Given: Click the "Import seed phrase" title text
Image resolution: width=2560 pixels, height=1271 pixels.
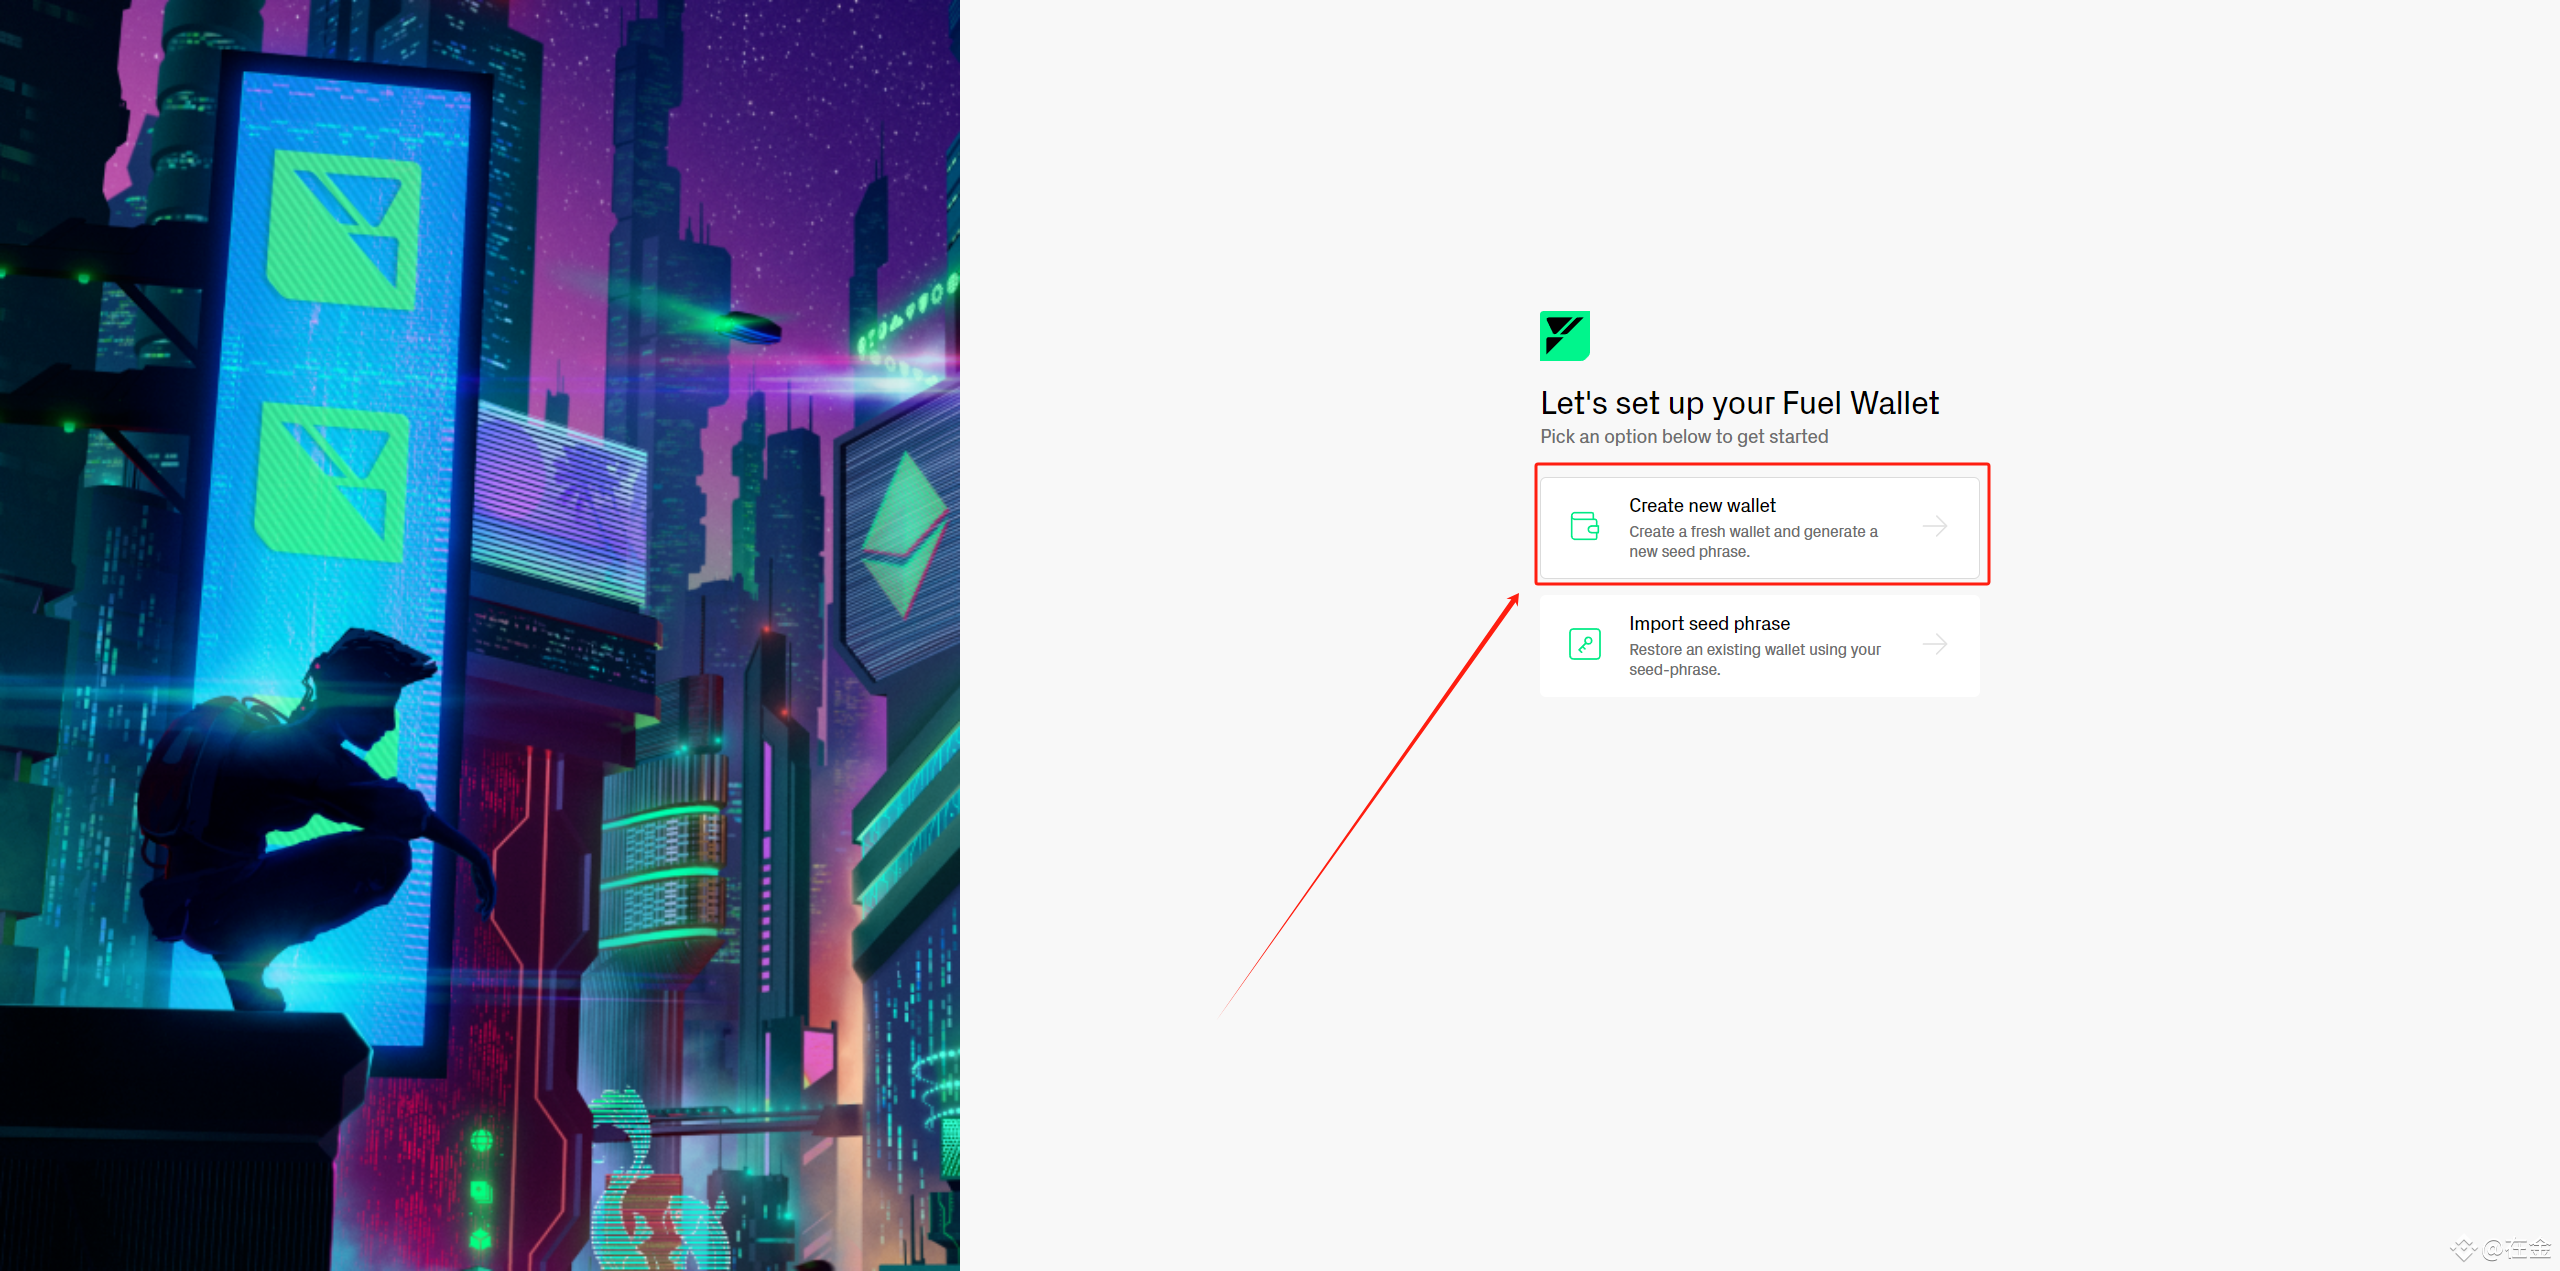Looking at the screenshot, I should pyautogui.click(x=1708, y=624).
